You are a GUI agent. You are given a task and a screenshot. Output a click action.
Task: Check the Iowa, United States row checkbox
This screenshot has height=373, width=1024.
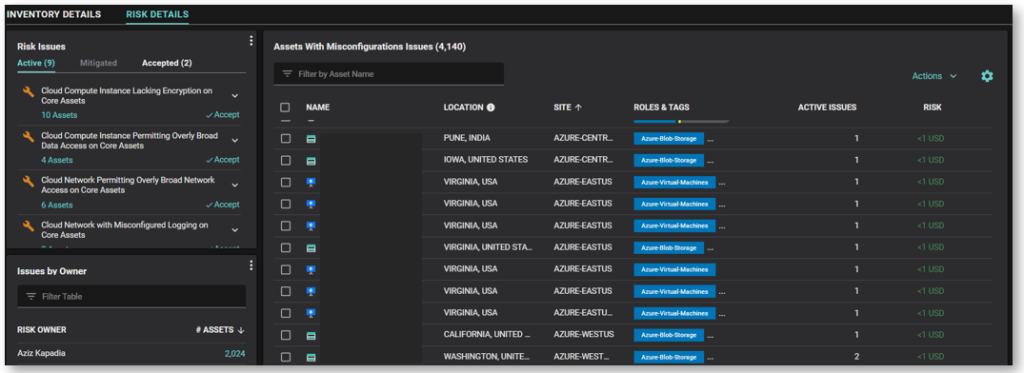(x=285, y=161)
